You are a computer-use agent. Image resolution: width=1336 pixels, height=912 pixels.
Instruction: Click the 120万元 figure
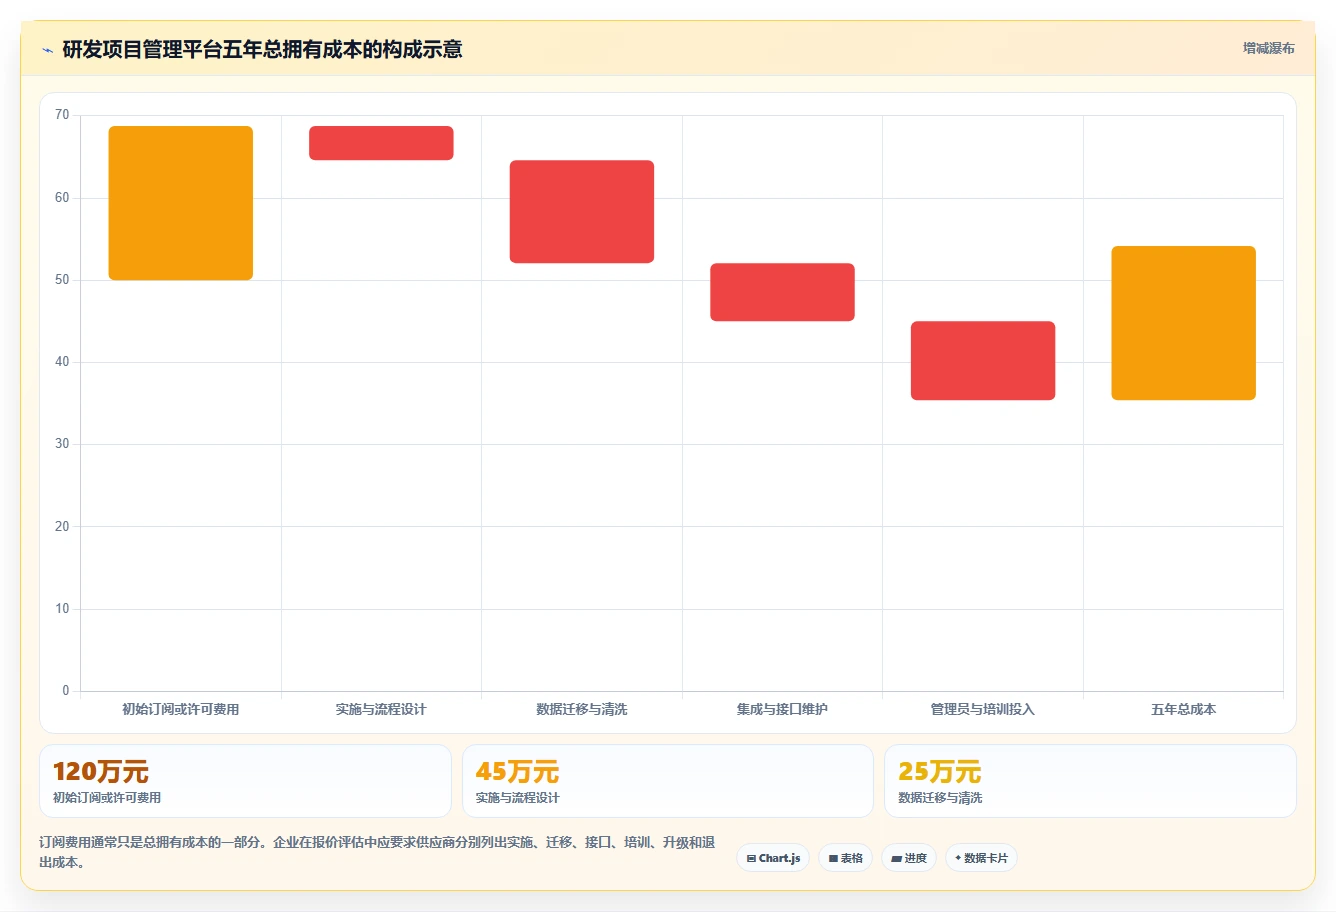pos(101,772)
